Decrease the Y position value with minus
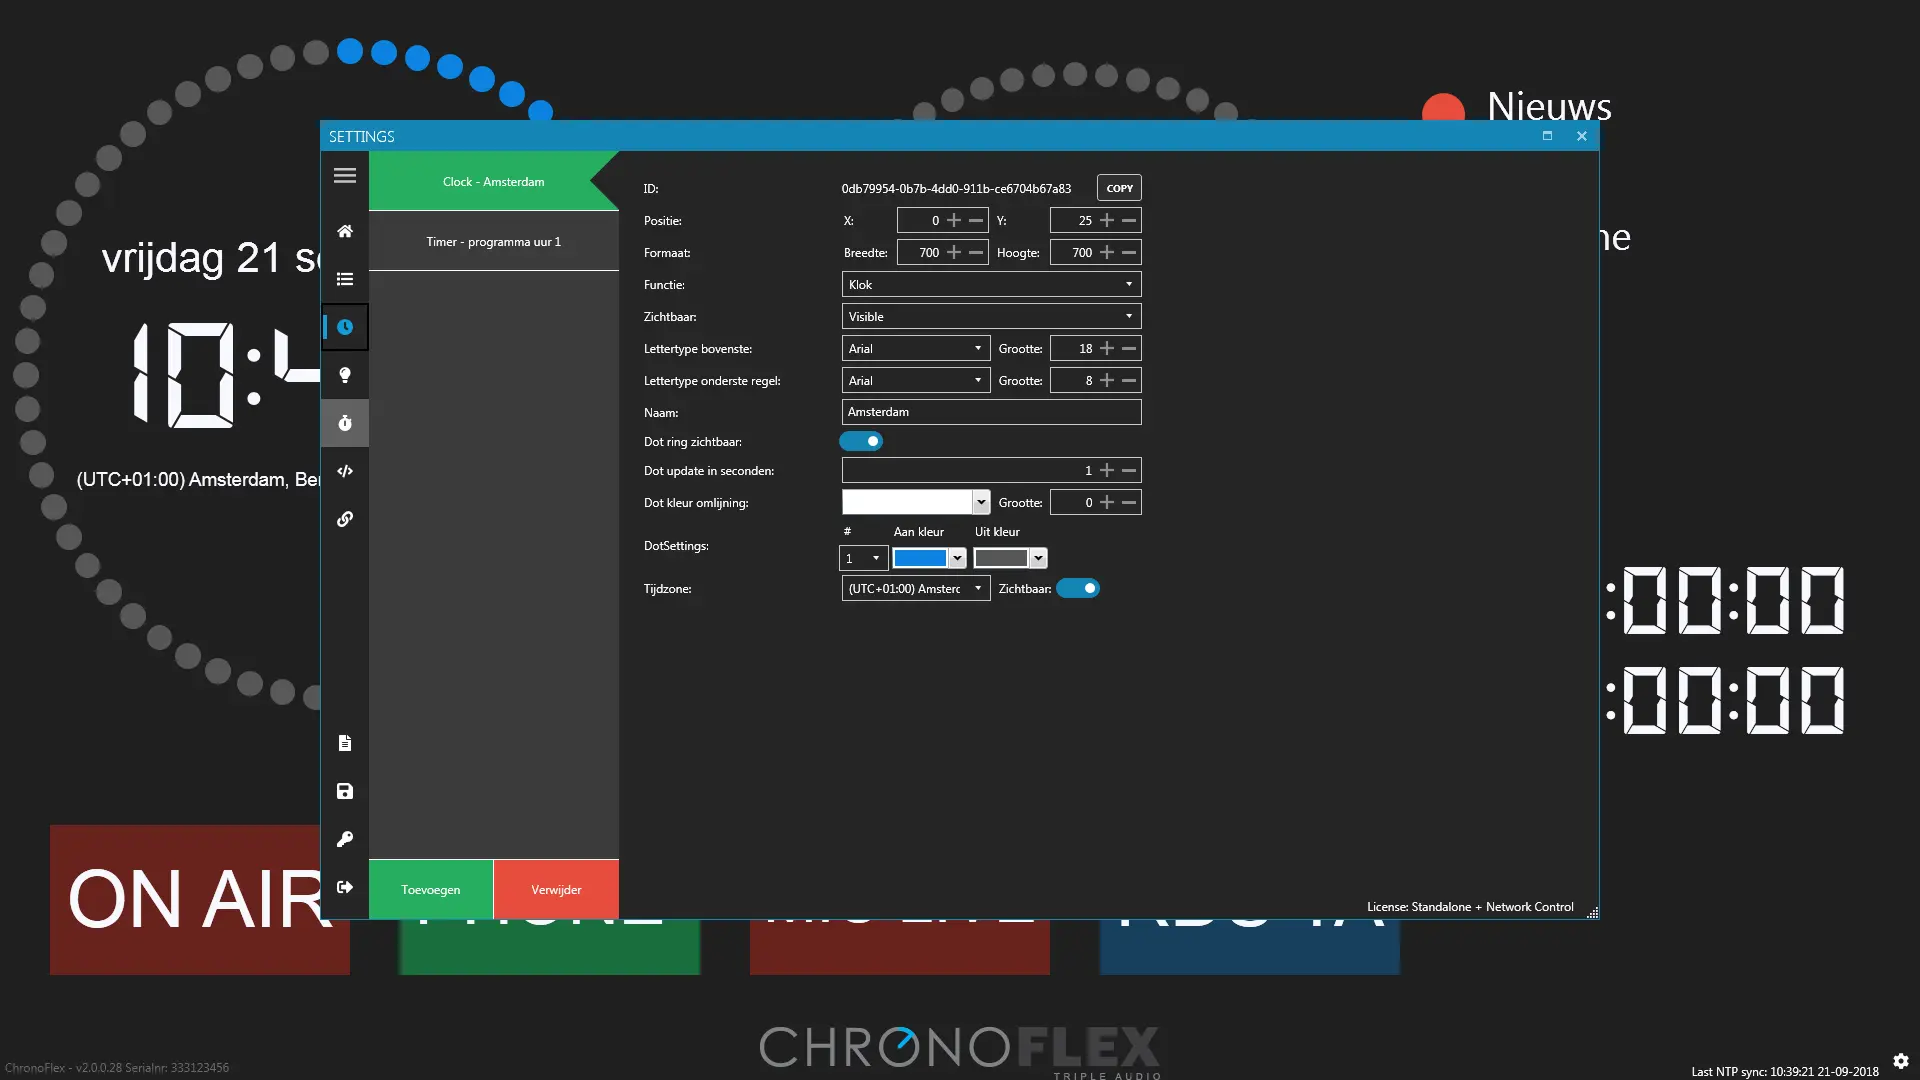Image resolution: width=1920 pixels, height=1080 pixels. coord(1129,220)
